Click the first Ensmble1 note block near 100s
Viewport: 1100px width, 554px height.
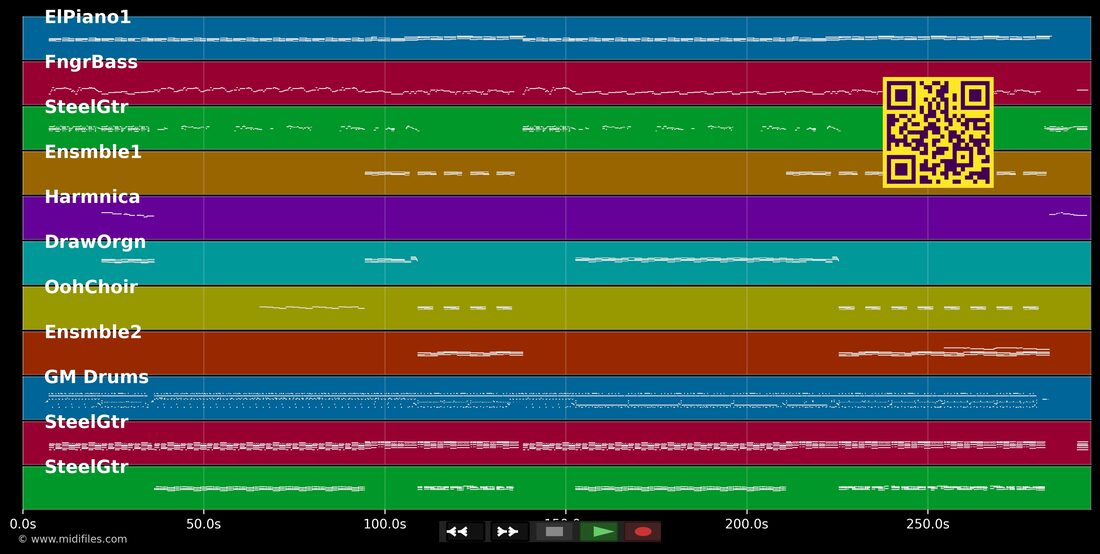(x=387, y=173)
